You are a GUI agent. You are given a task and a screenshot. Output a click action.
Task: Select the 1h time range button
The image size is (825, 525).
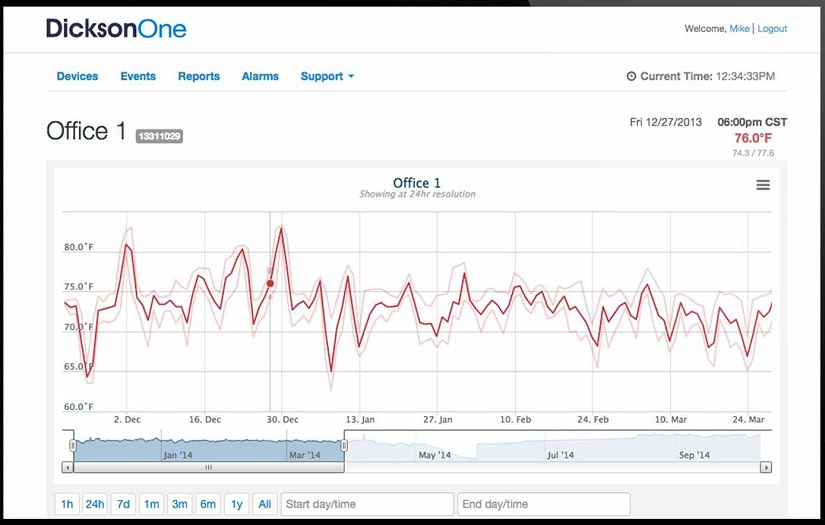tap(67, 504)
